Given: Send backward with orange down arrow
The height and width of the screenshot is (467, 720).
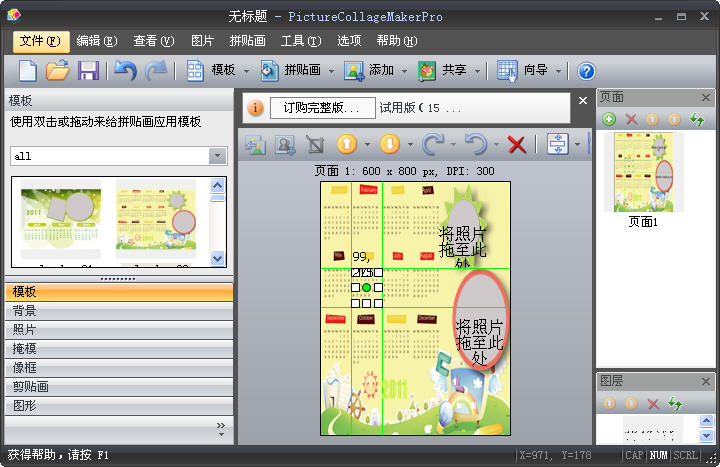Looking at the screenshot, I should coord(390,144).
